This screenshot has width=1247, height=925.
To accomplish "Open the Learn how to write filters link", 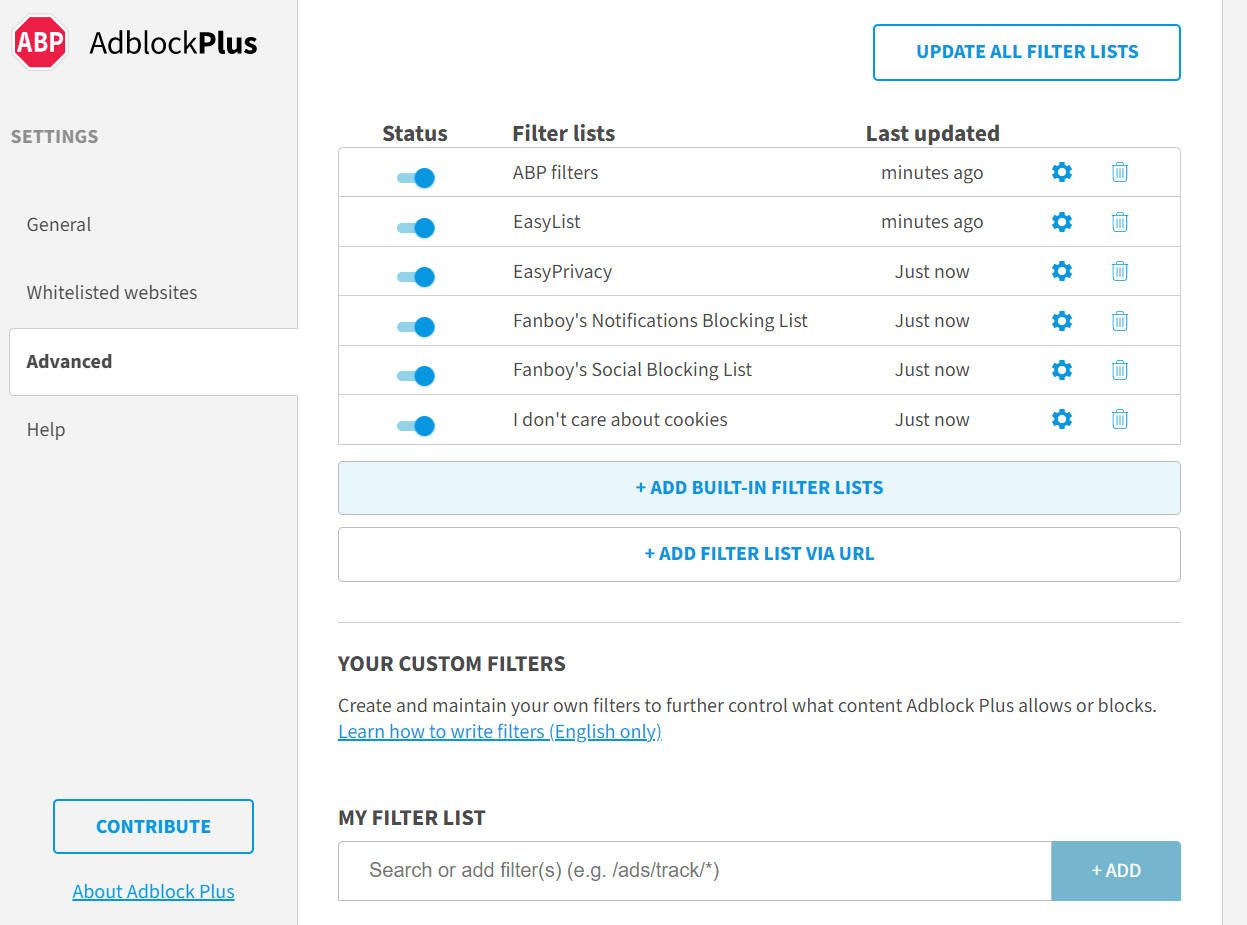I will point(499,731).
